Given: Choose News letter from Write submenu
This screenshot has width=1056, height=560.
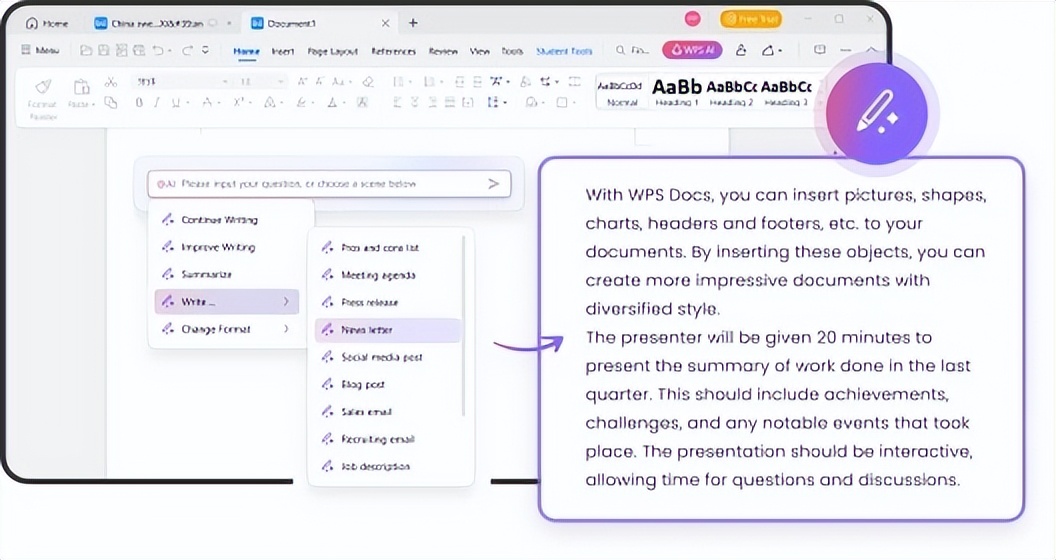Looking at the screenshot, I should tap(387, 330).
